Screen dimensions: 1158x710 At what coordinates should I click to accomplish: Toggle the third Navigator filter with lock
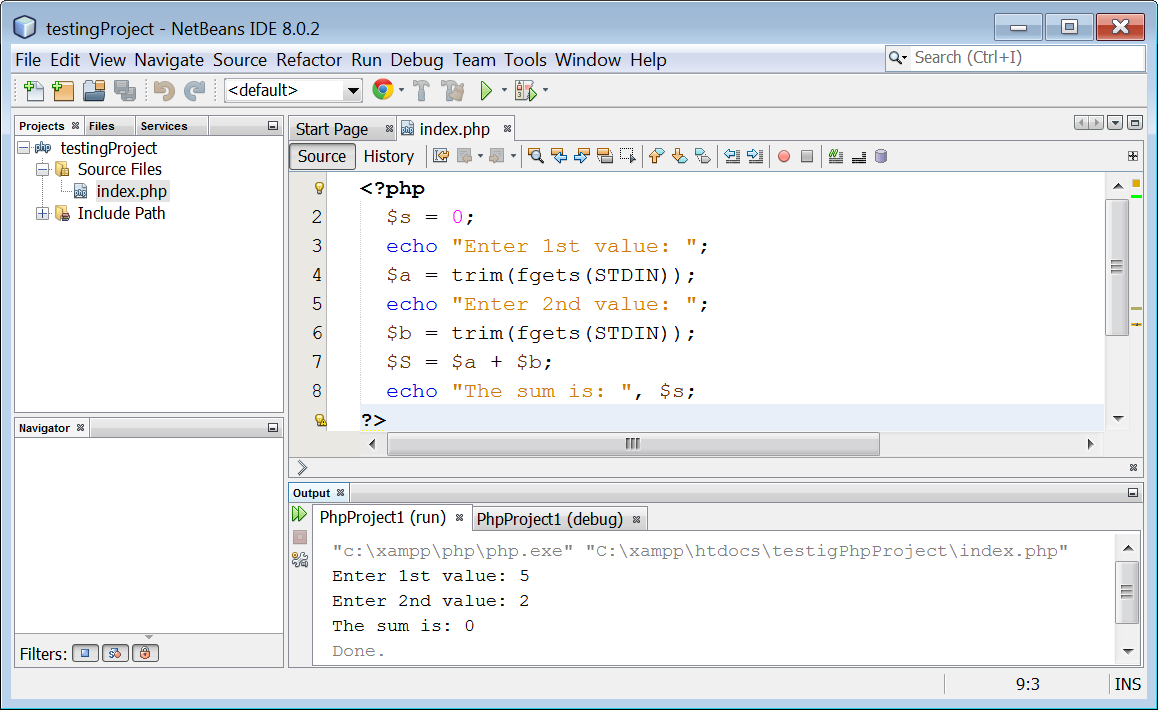[145, 653]
